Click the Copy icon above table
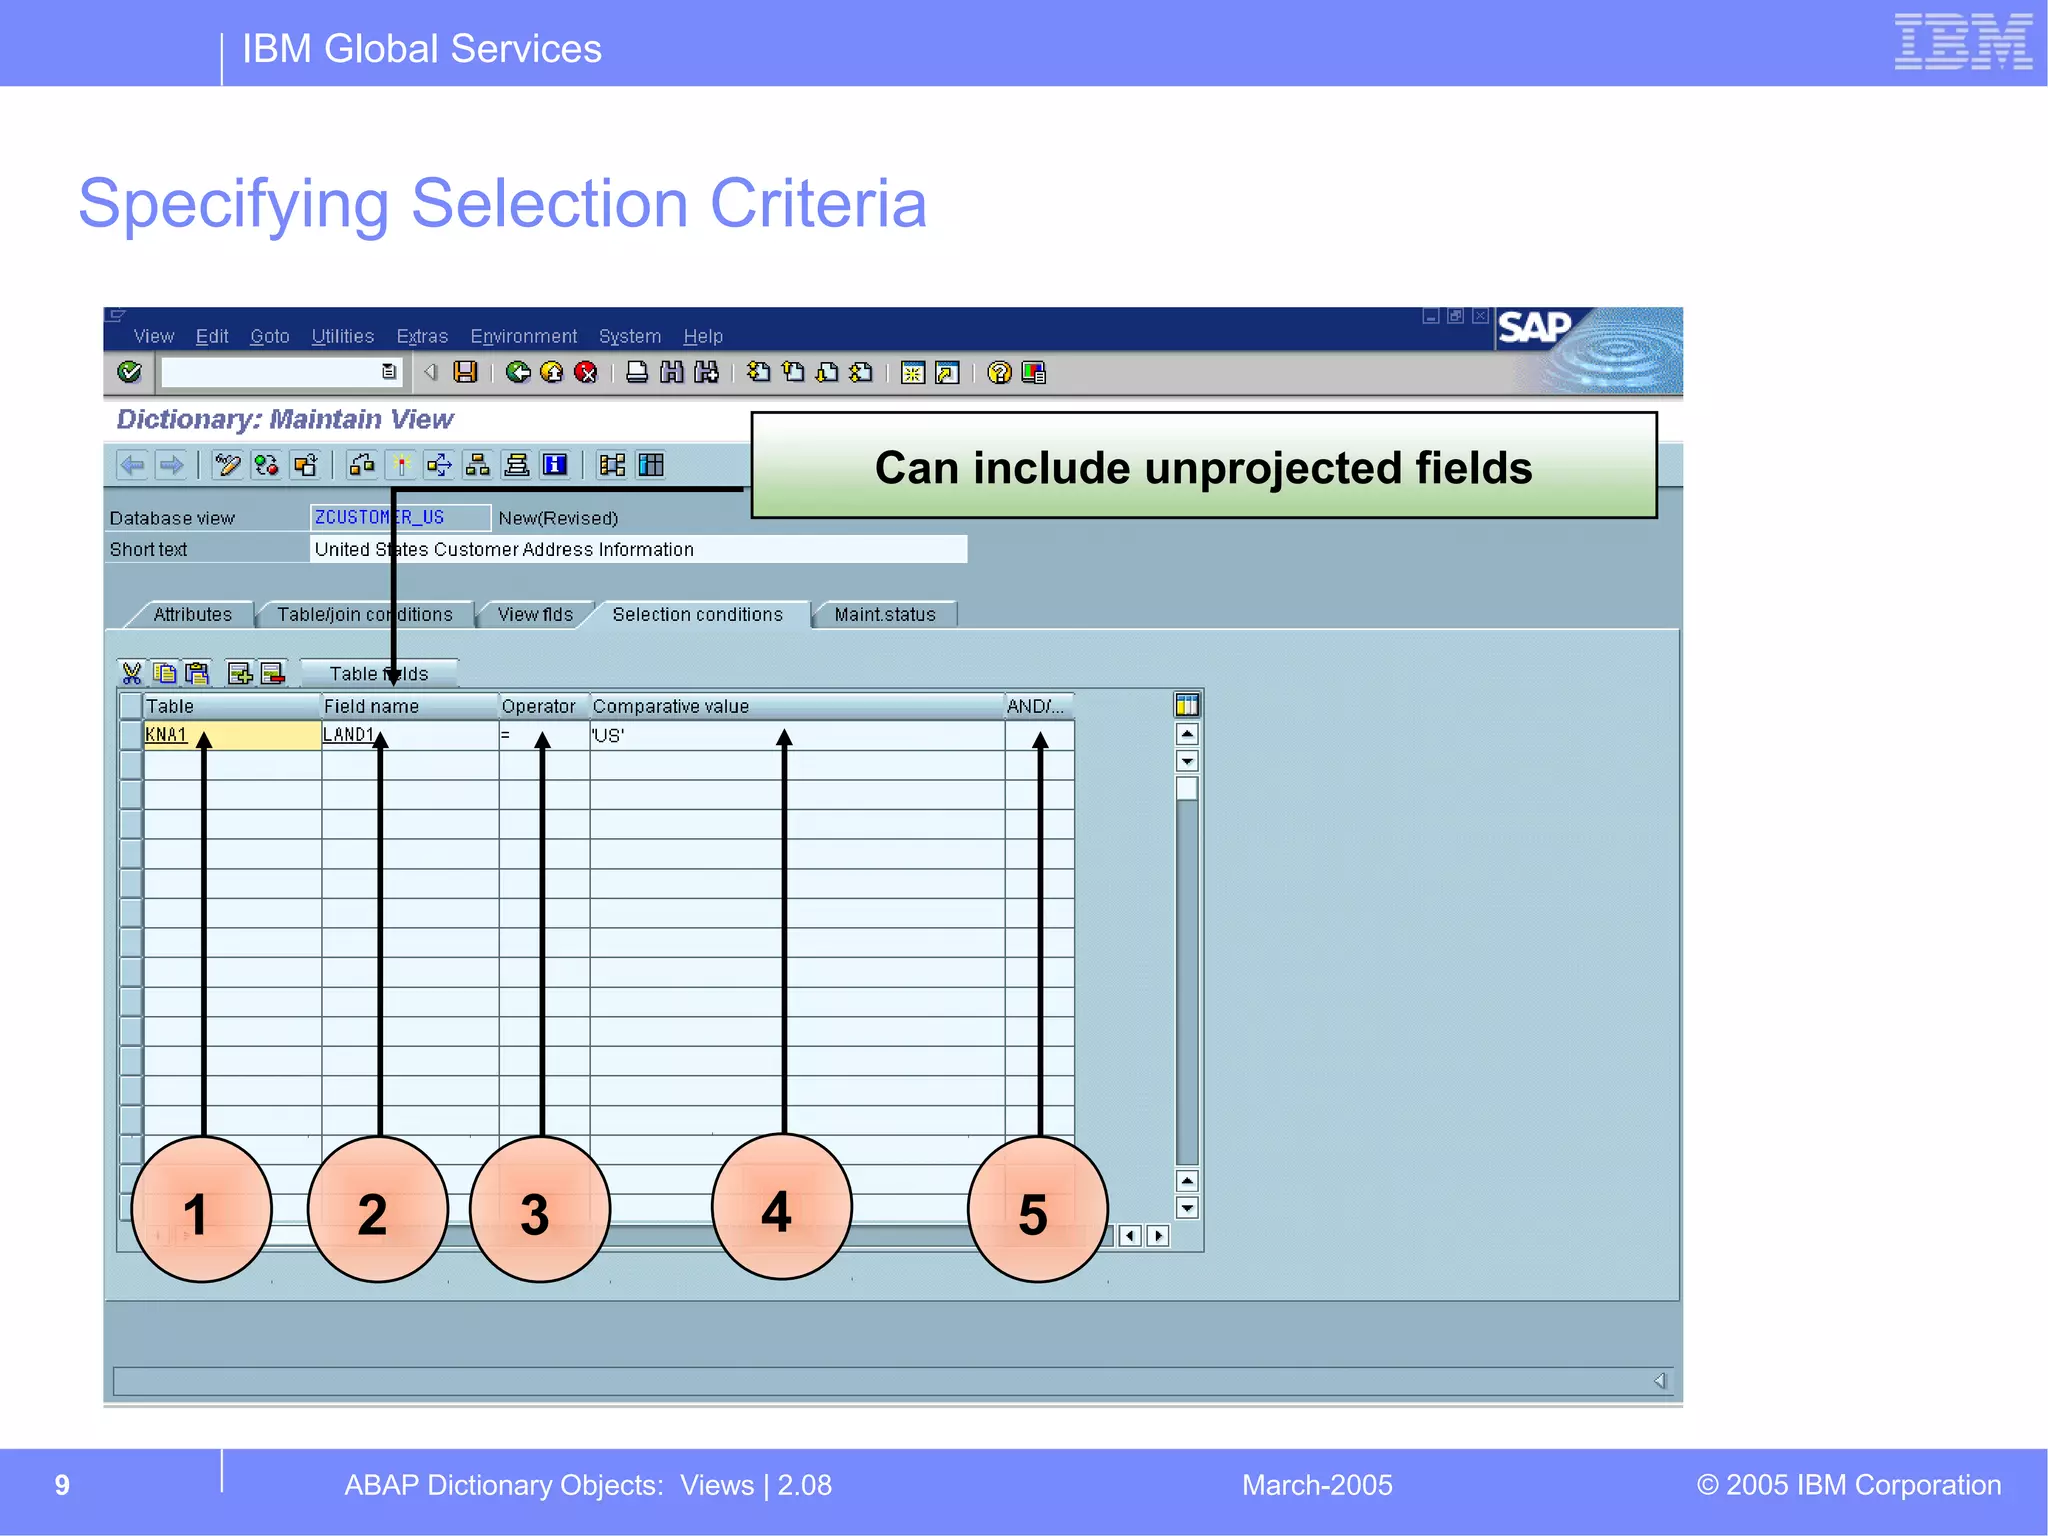This screenshot has width=2048, height=1536. 165,673
